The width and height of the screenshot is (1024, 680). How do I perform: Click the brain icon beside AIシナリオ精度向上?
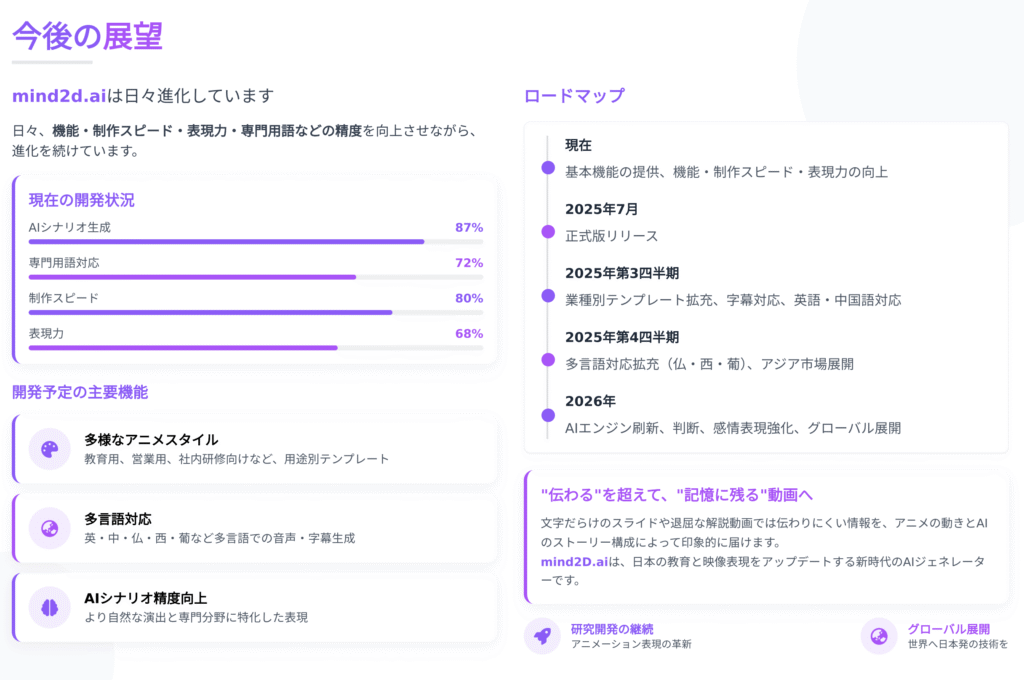click(50, 607)
